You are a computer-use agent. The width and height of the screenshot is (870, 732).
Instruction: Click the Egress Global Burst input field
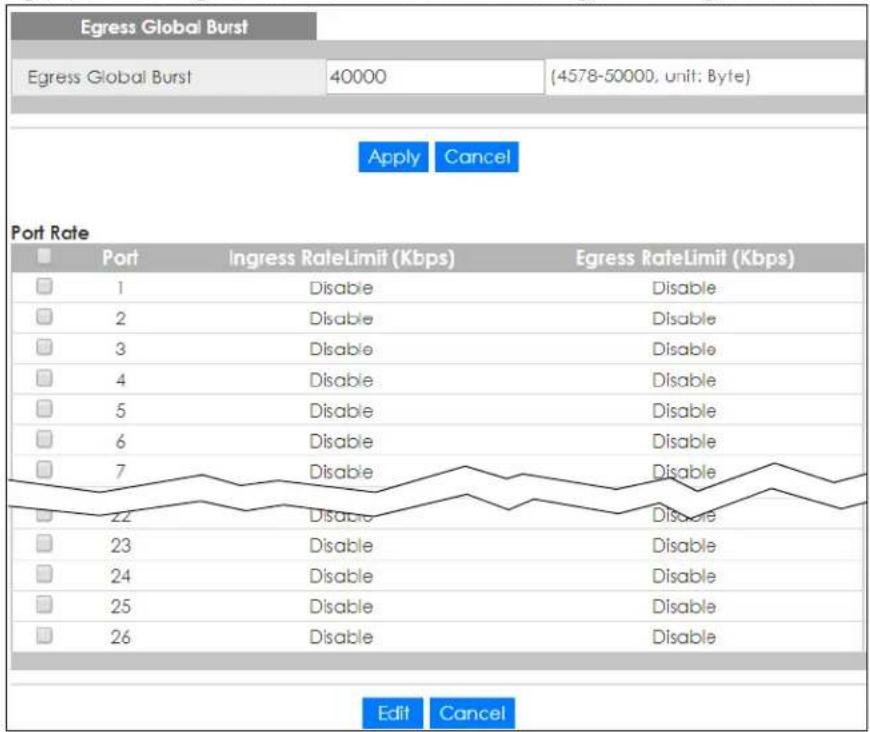(x=435, y=77)
